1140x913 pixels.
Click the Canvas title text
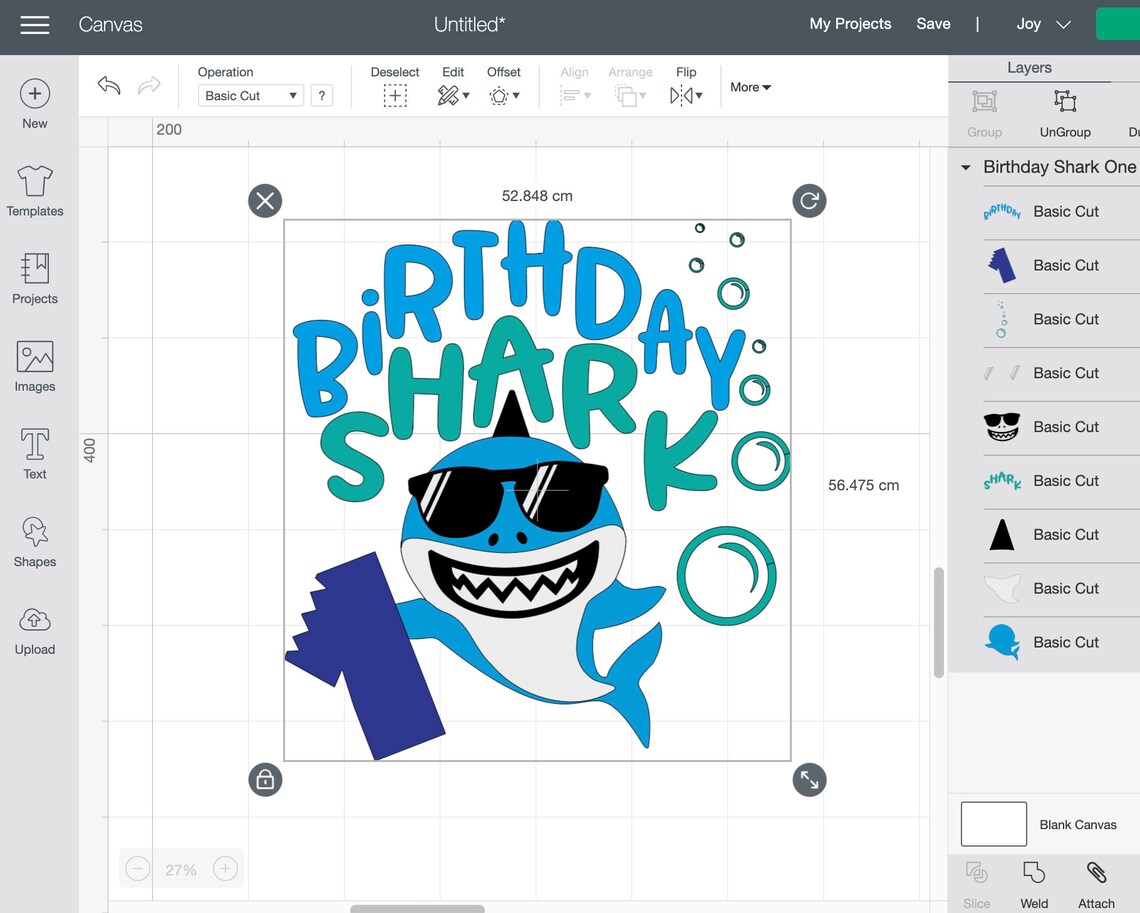[111, 25]
